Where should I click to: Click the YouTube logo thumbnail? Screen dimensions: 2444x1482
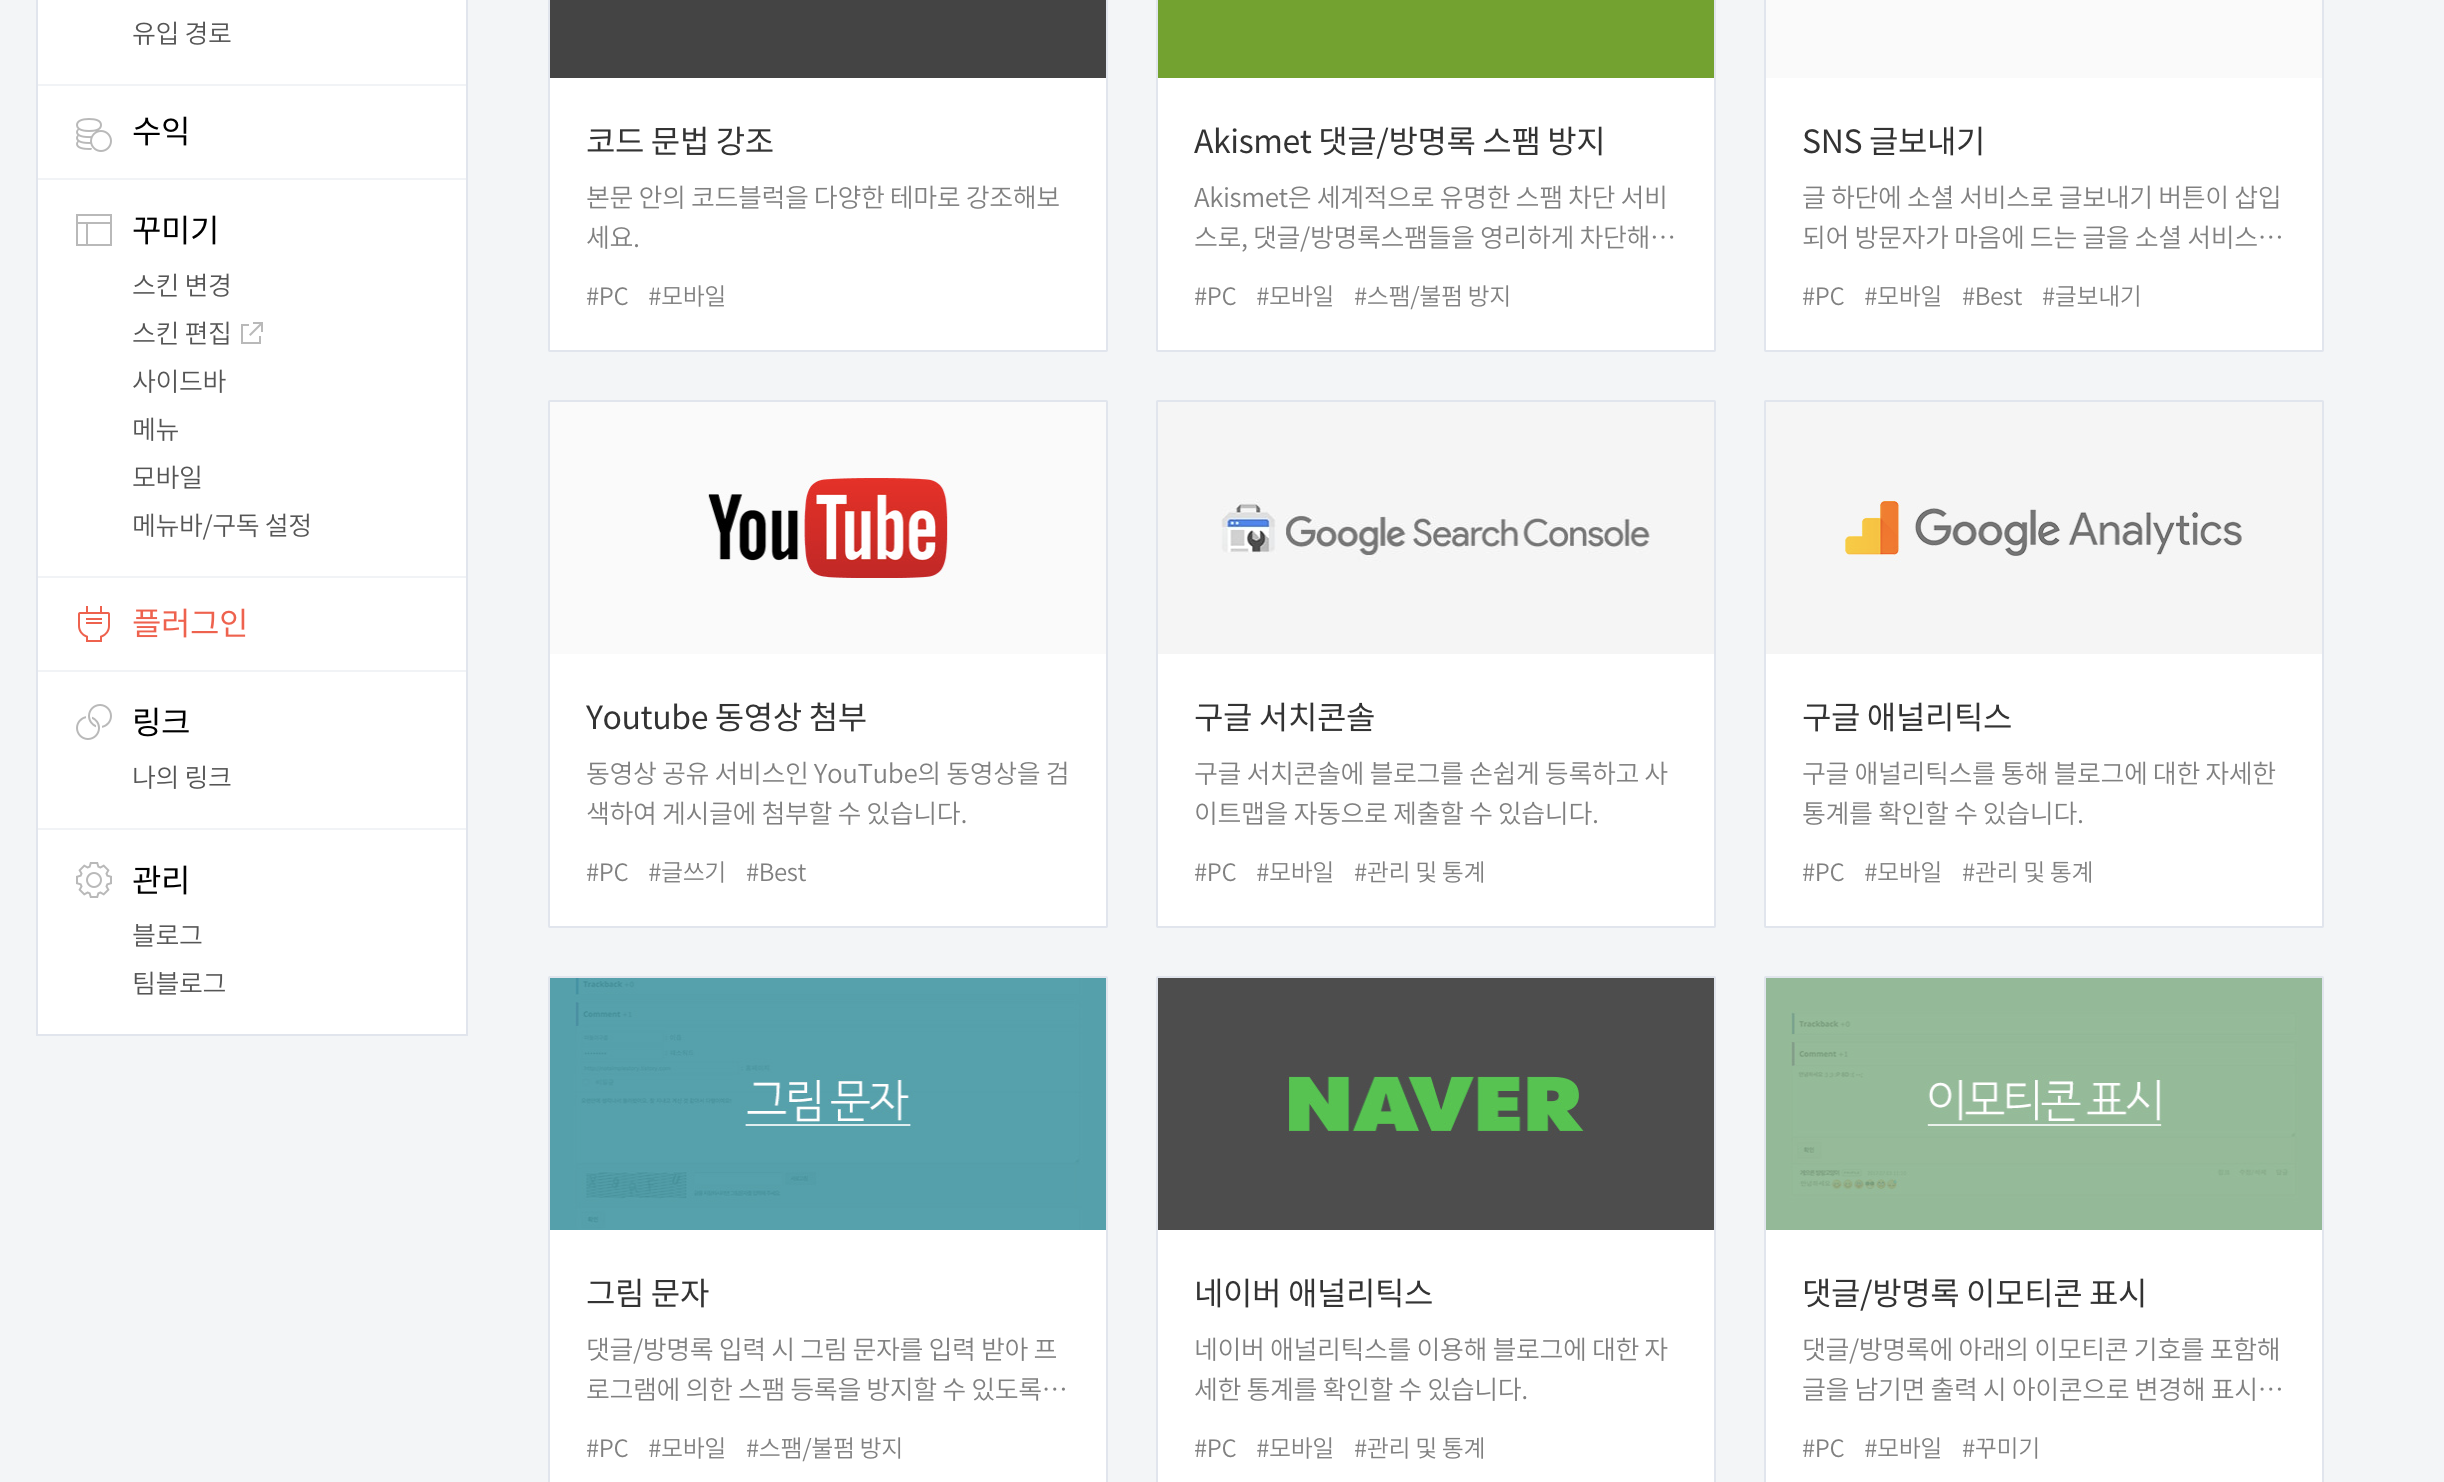click(827, 528)
